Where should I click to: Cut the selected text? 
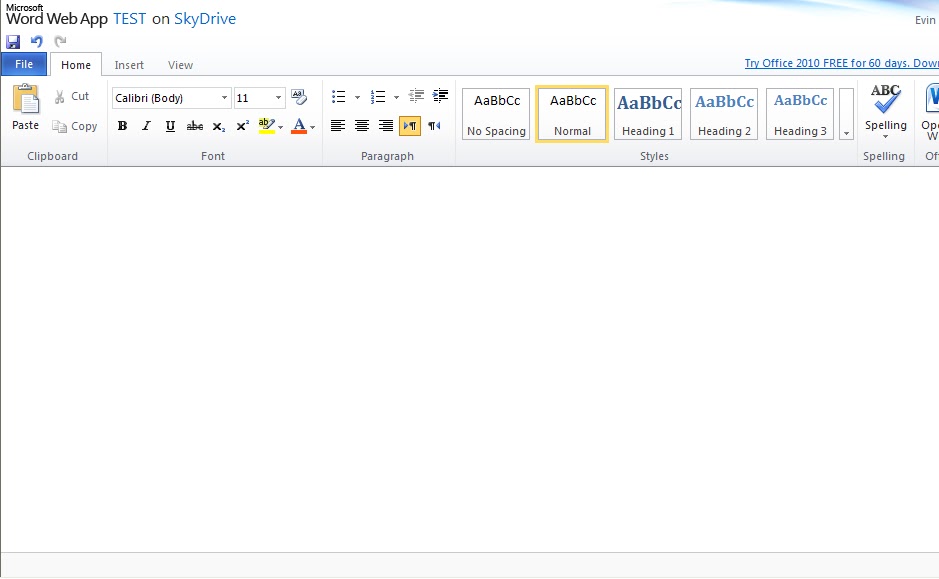[x=71, y=96]
